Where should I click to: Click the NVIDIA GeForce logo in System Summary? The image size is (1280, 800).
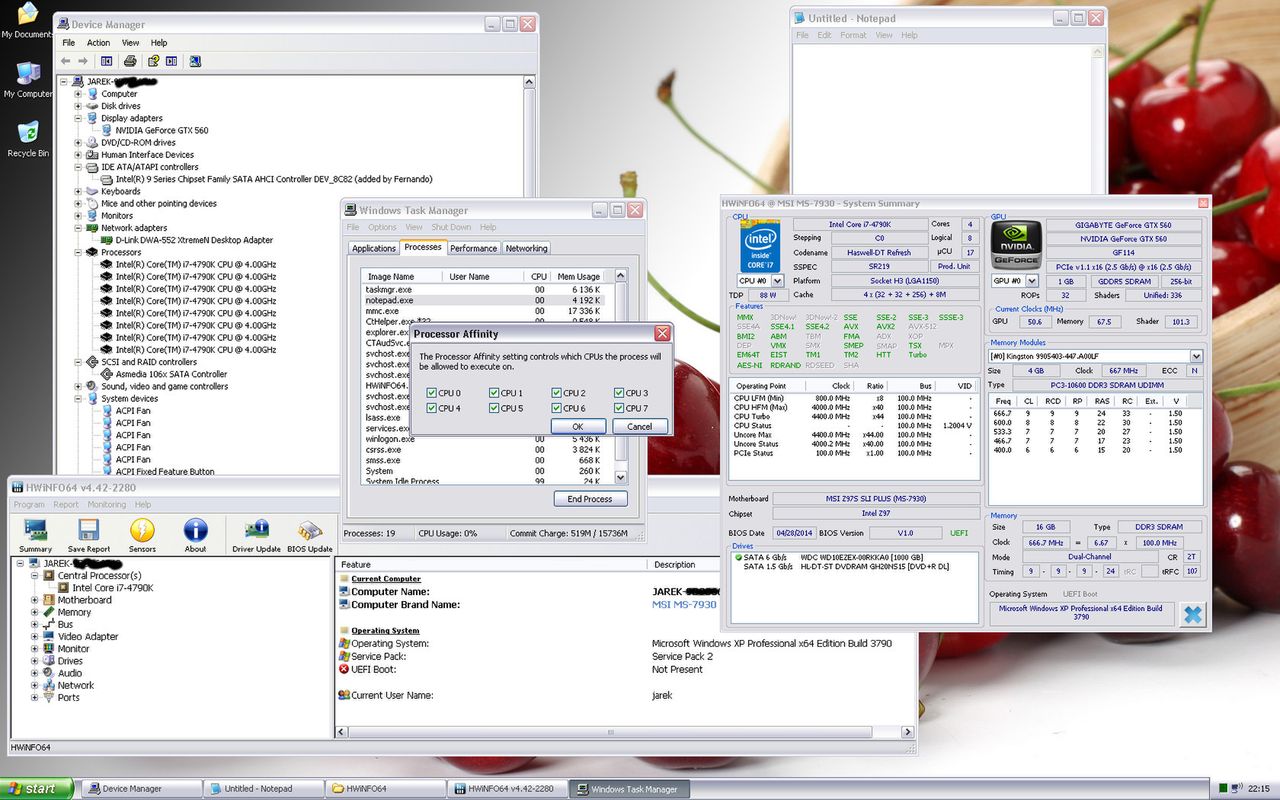[1016, 246]
